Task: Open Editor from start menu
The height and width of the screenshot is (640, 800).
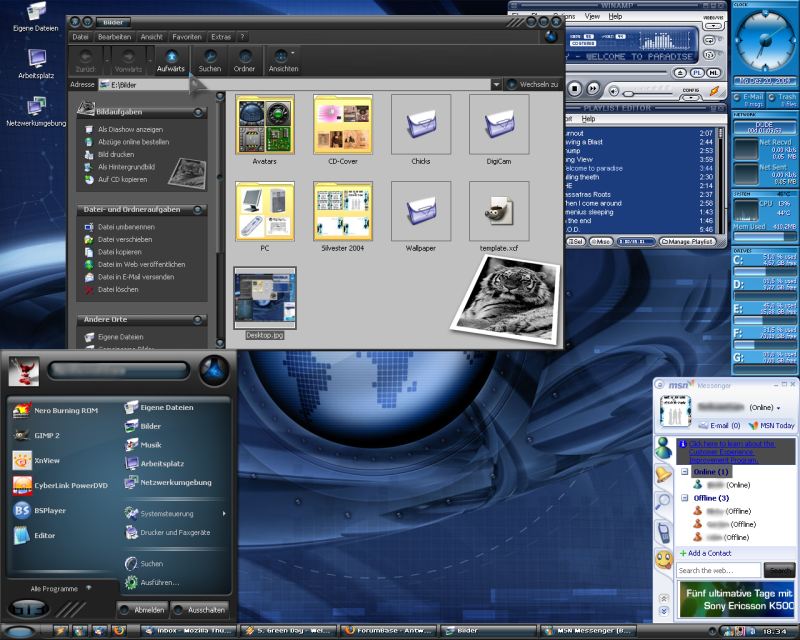Action: click(34, 535)
